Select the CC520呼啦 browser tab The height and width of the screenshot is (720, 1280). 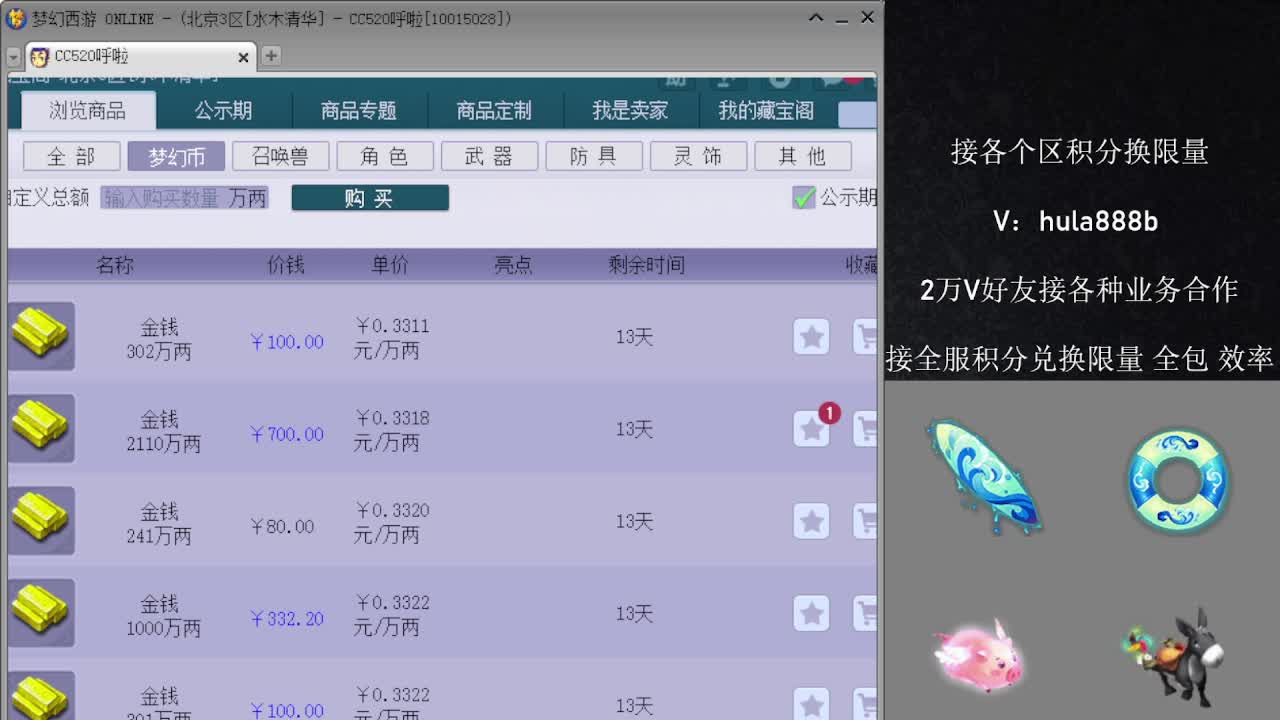coord(140,57)
